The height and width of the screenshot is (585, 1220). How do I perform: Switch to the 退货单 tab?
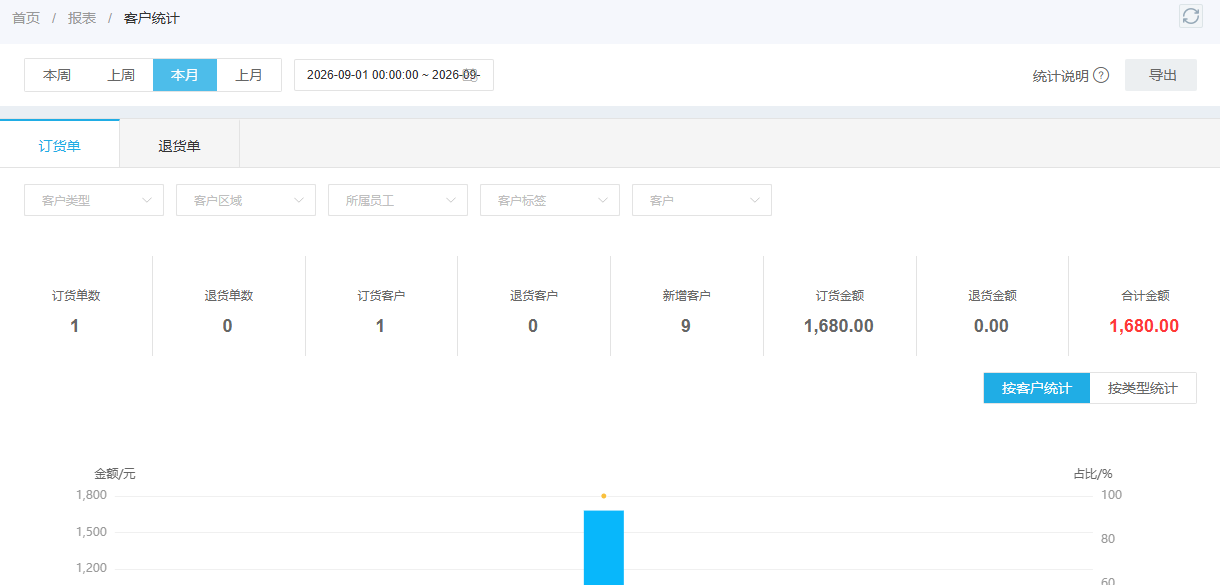[180, 144]
